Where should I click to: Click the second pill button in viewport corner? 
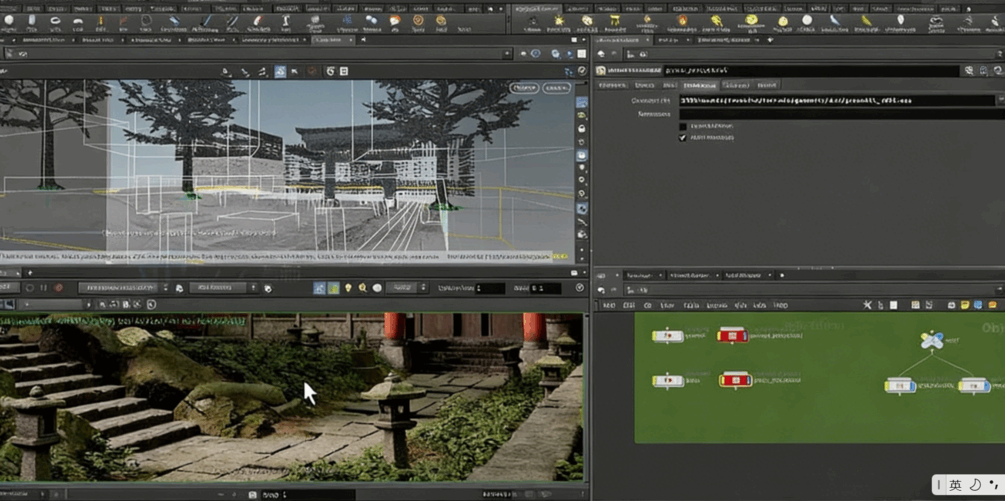click(x=555, y=88)
